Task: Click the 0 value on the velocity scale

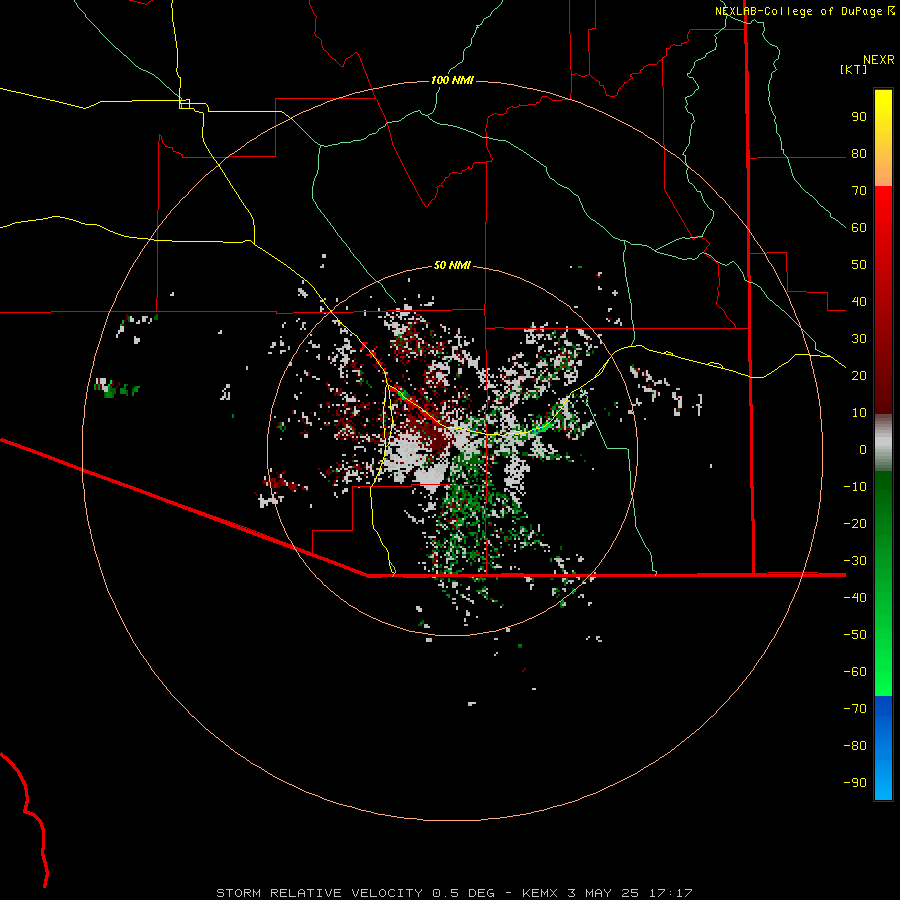Action: [x=863, y=449]
